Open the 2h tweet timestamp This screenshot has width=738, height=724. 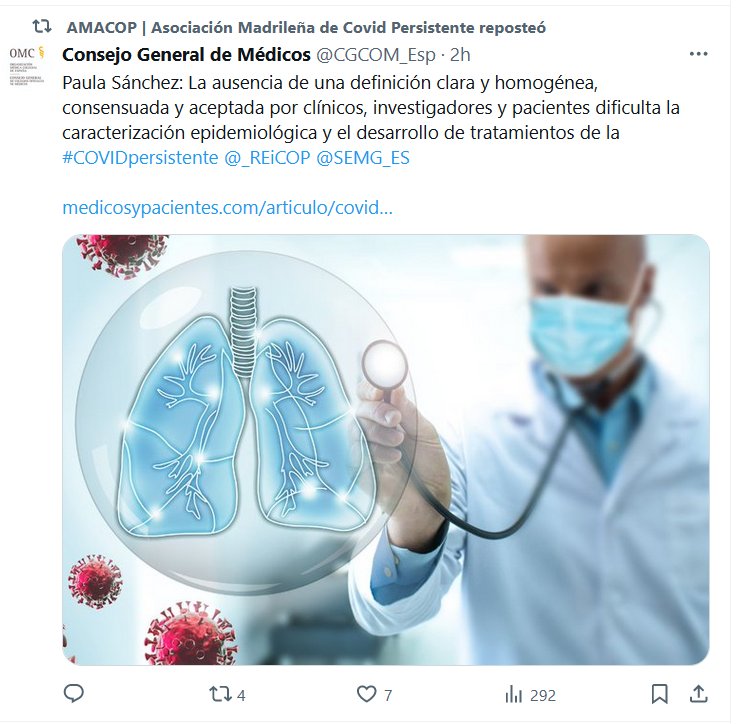coord(460,55)
